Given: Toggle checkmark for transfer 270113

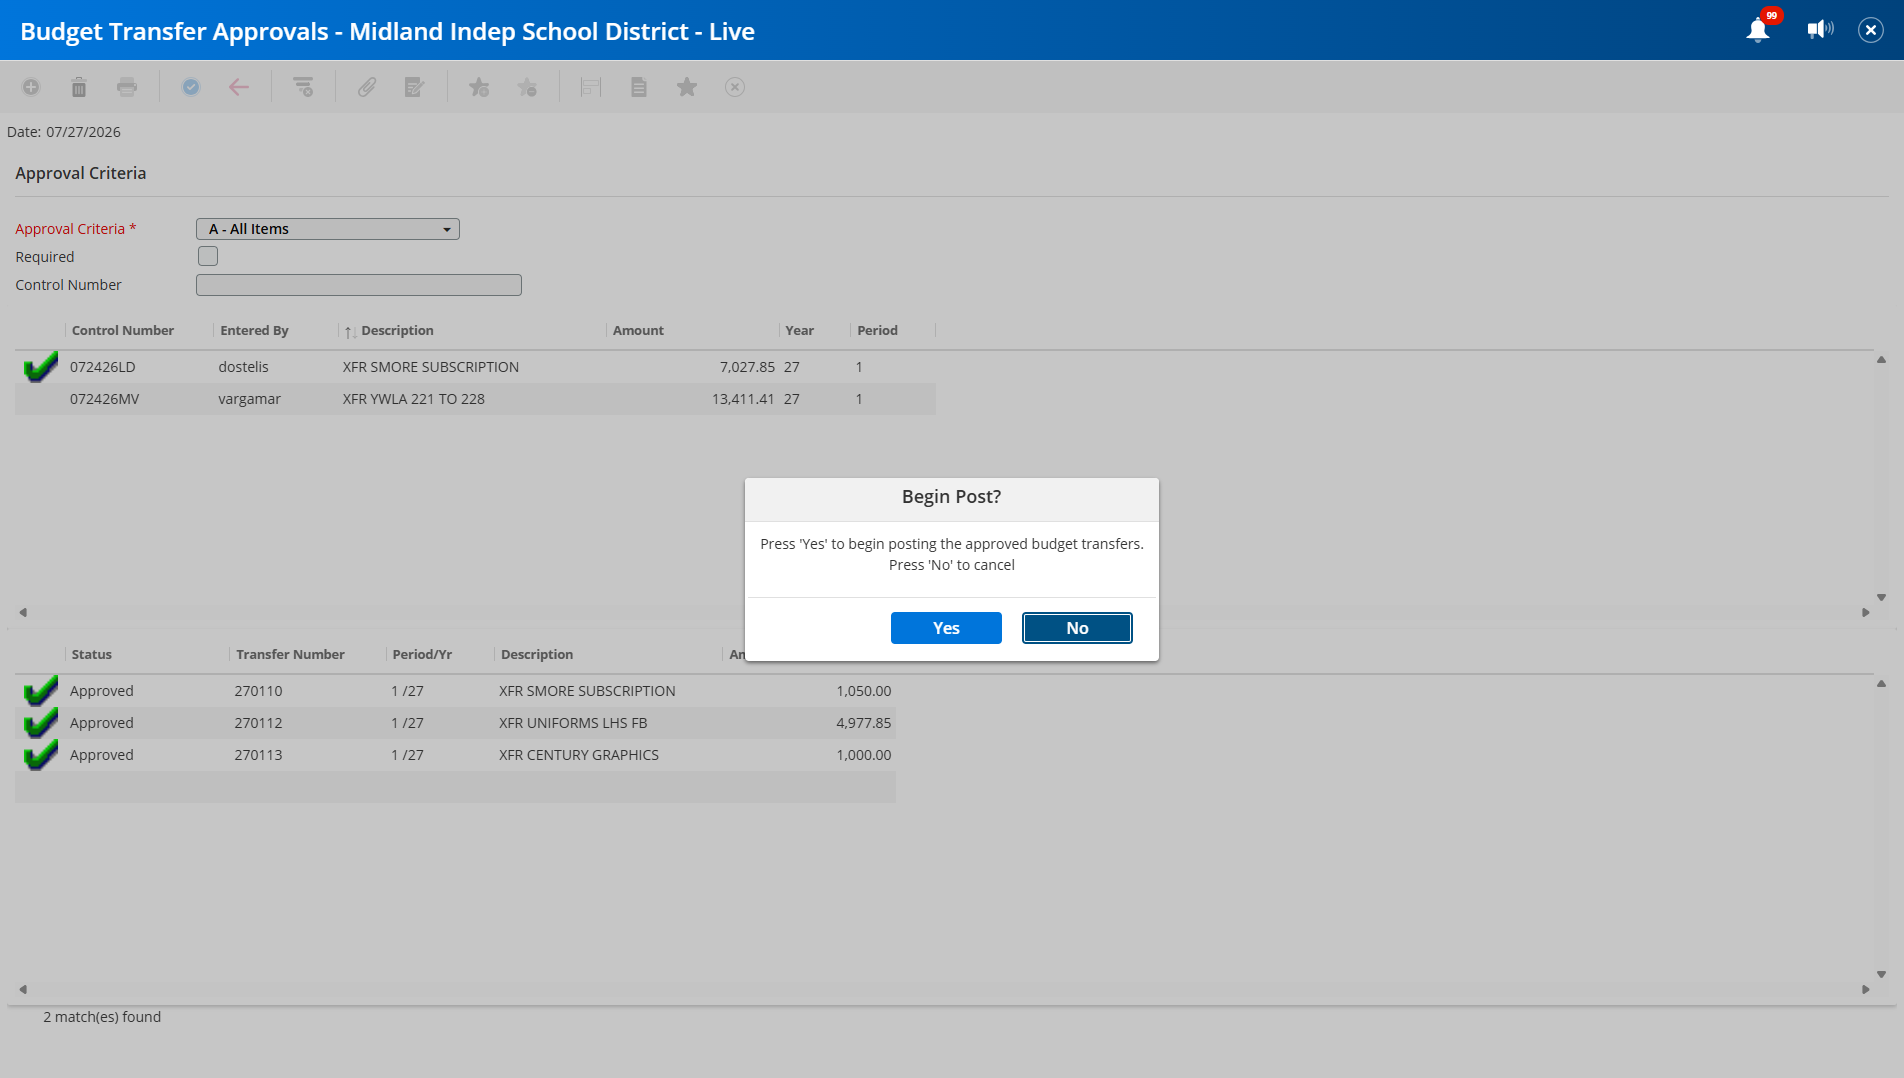Looking at the screenshot, I should tap(41, 755).
